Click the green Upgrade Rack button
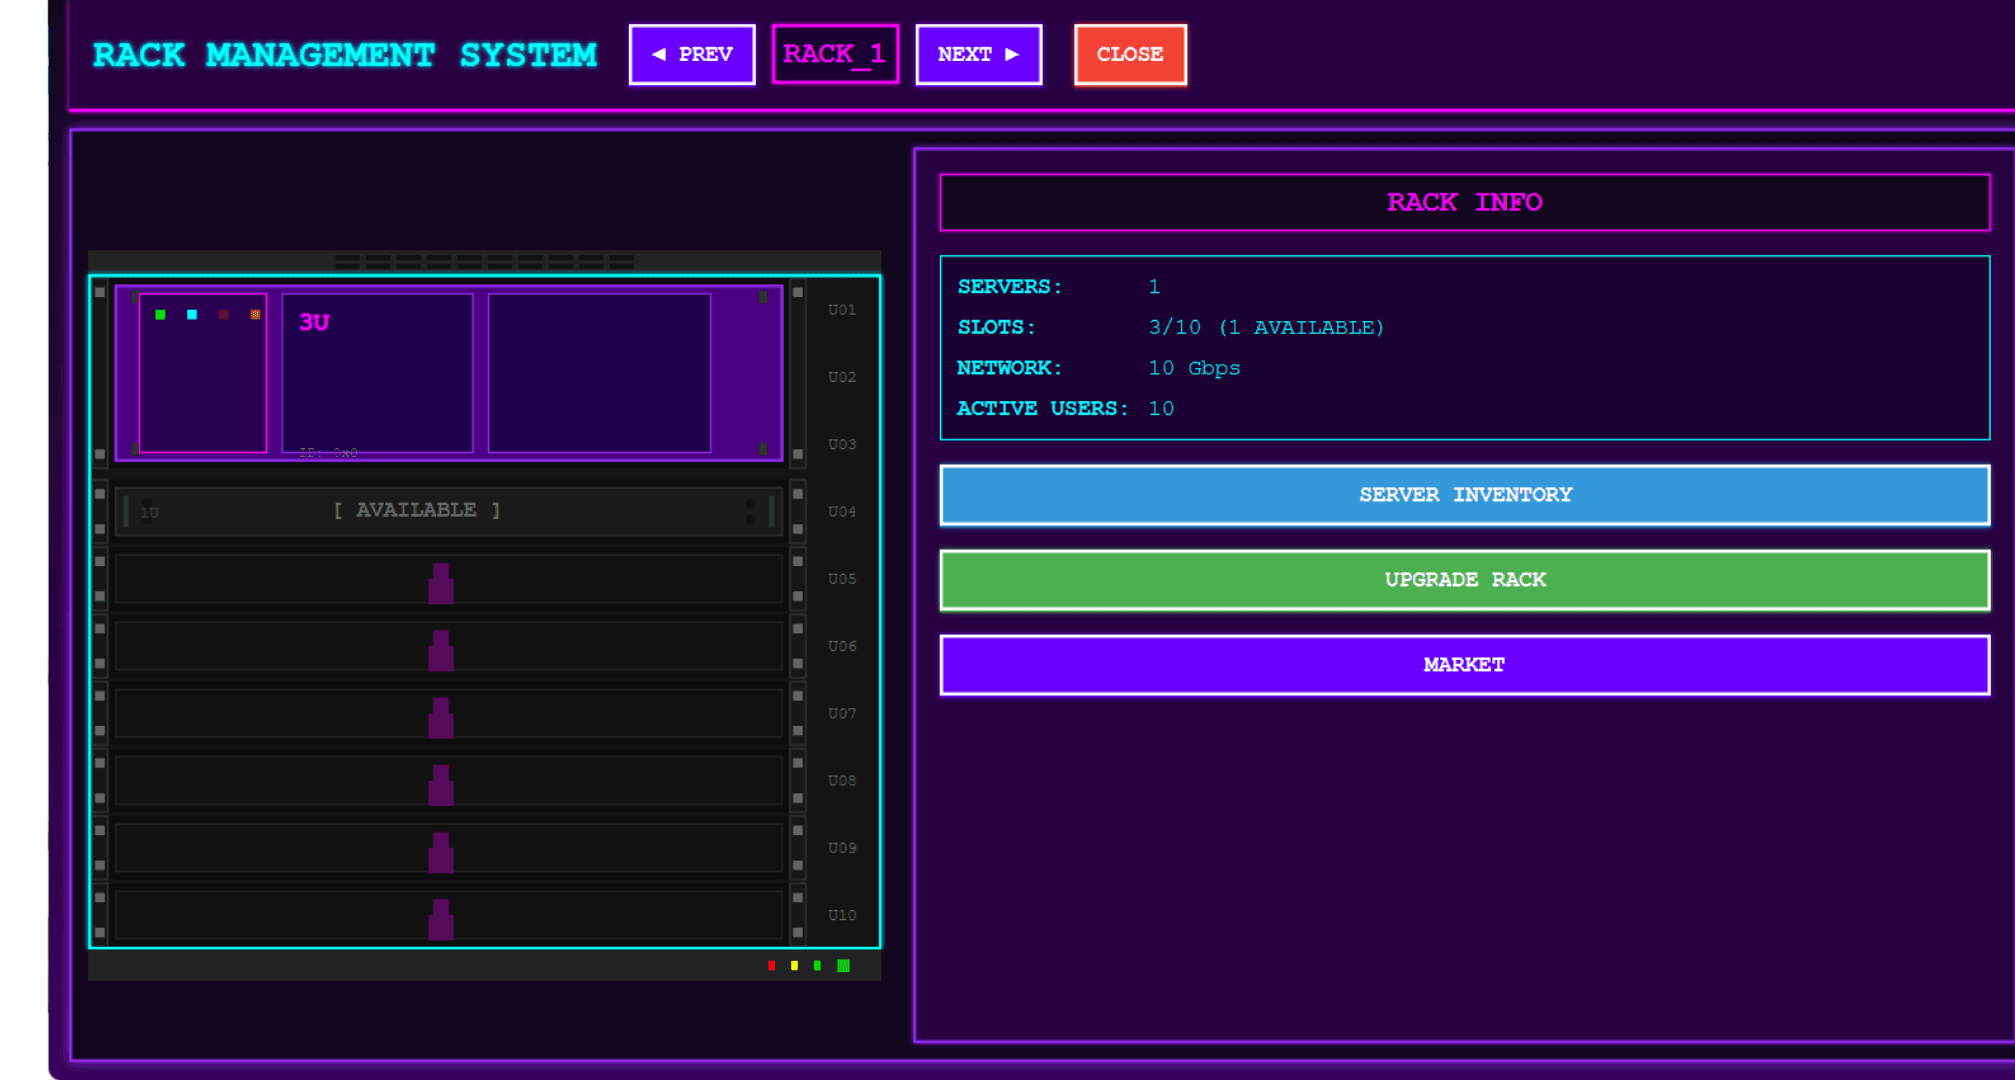Screen dimensions: 2015x1080 (x=1464, y=580)
